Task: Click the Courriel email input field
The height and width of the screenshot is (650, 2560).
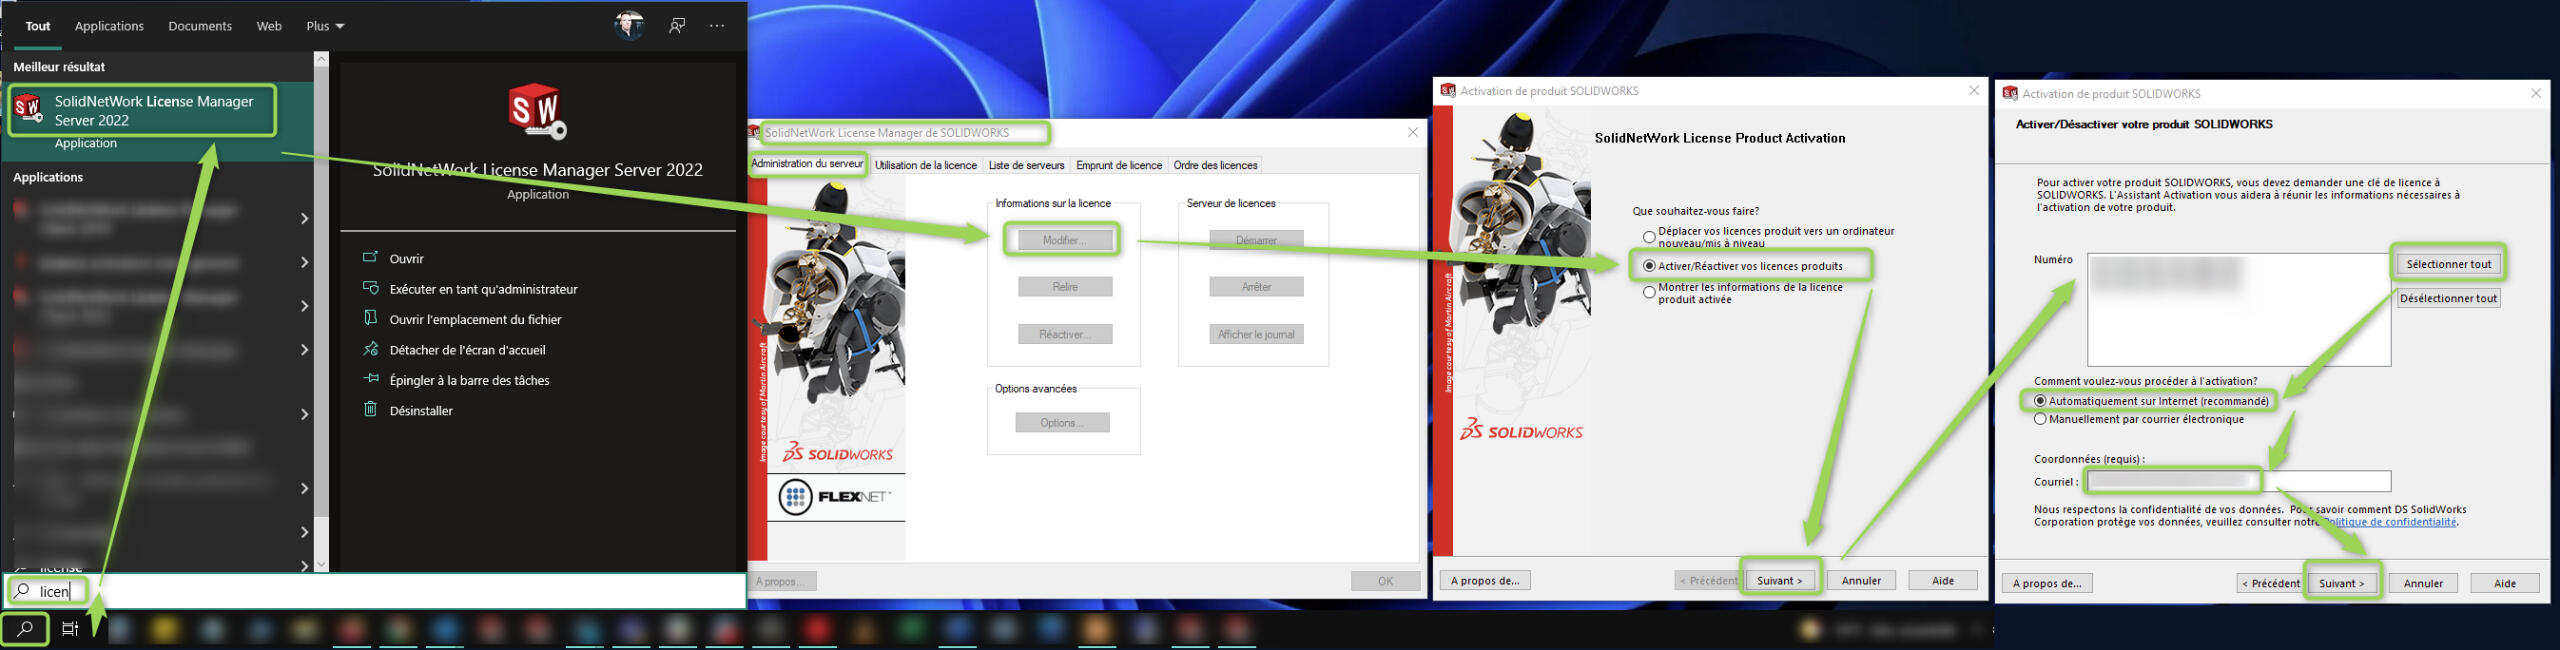Action: (2238, 482)
